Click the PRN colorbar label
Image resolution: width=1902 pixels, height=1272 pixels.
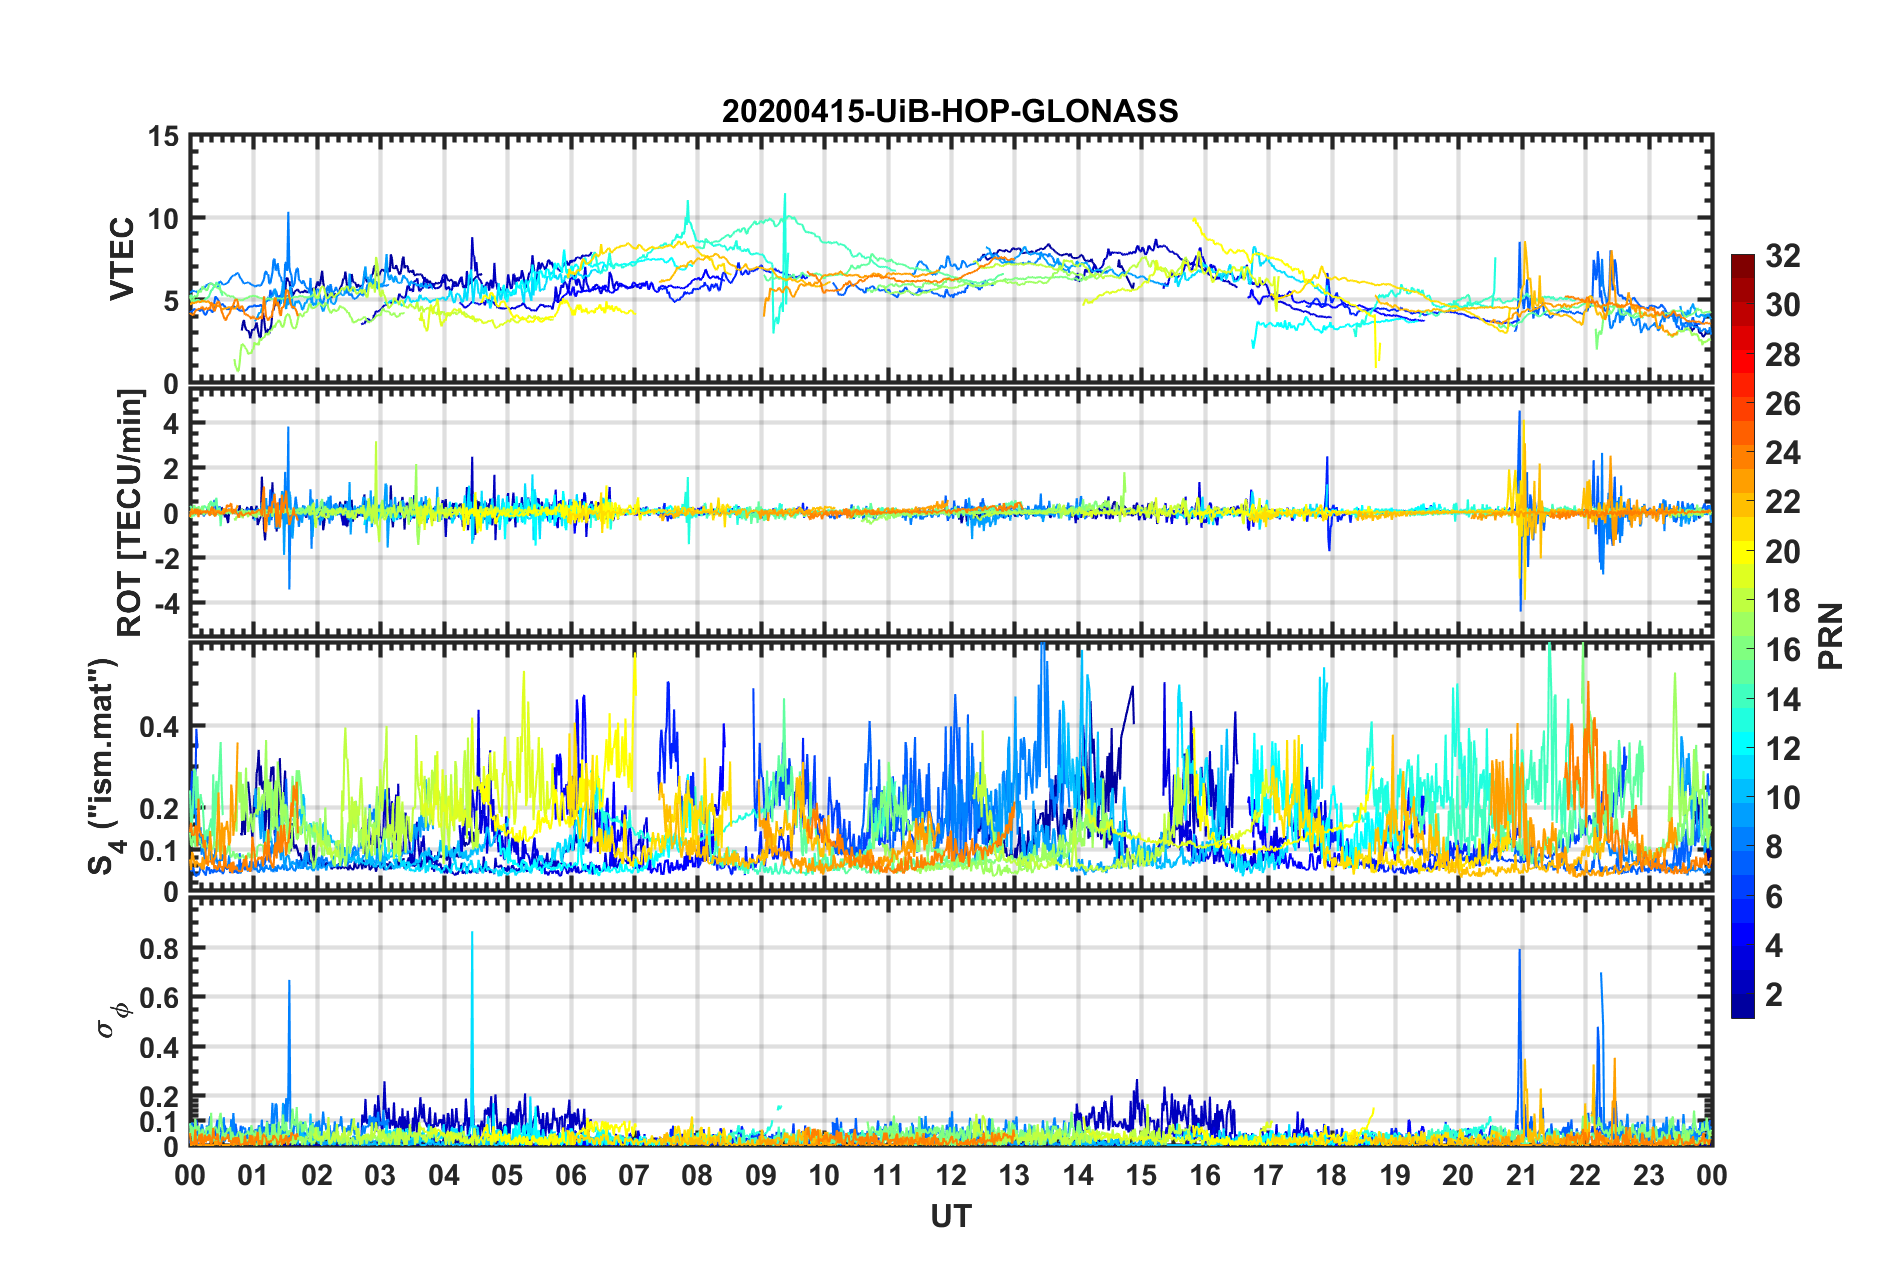point(1831,636)
